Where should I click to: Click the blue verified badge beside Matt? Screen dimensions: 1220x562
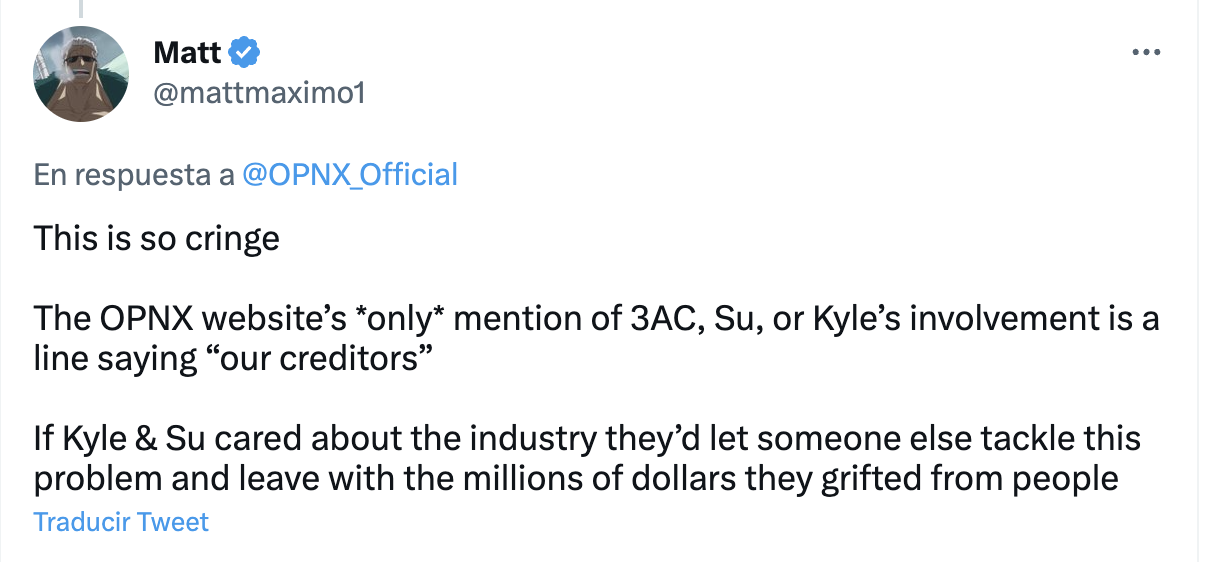pyautogui.click(x=246, y=52)
